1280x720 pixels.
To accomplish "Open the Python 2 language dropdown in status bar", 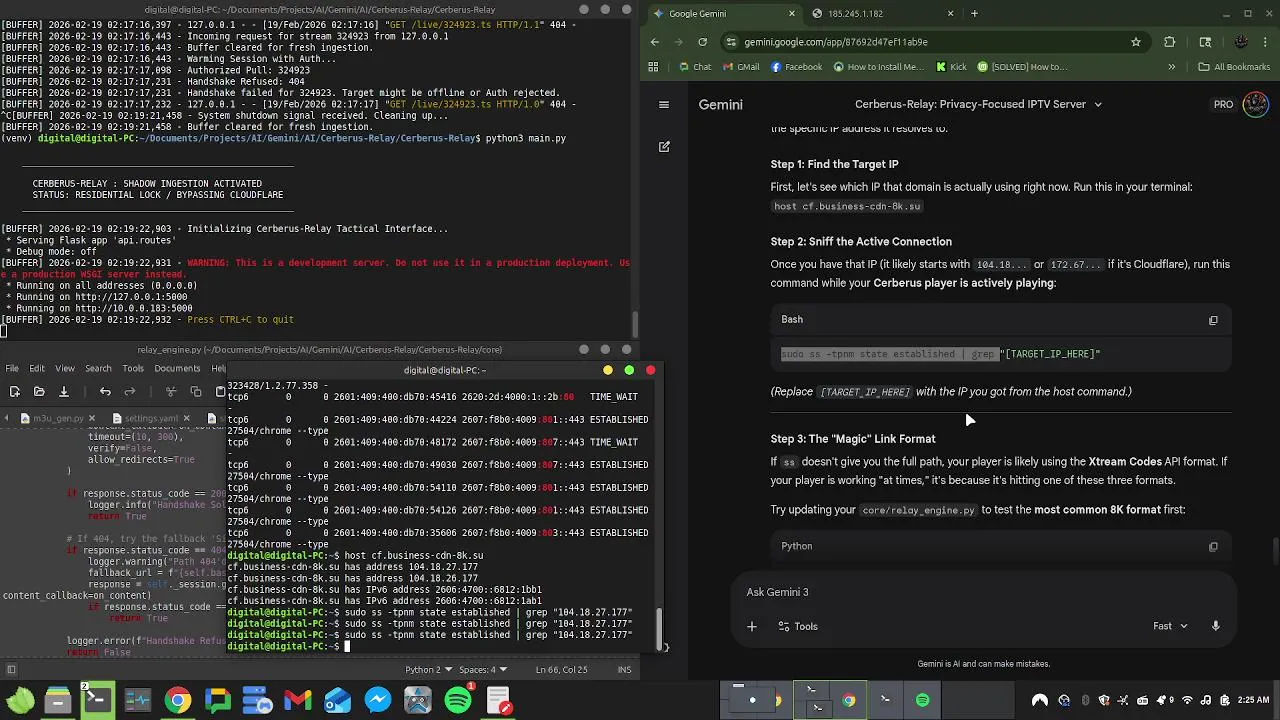I will pyautogui.click(x=429, y=669).
